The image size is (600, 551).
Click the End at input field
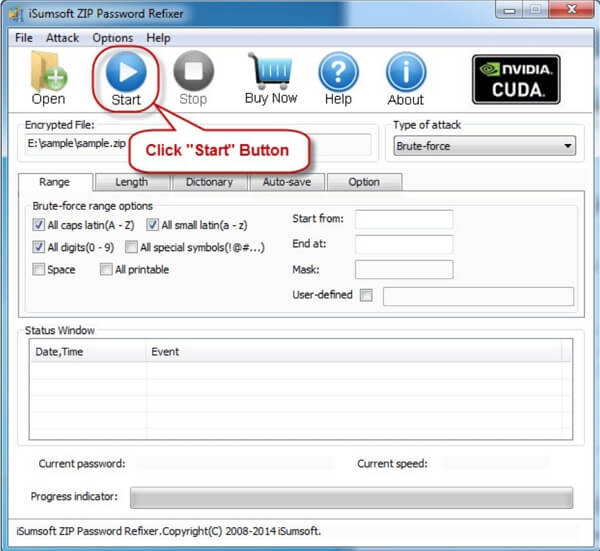tap(404, 245)
